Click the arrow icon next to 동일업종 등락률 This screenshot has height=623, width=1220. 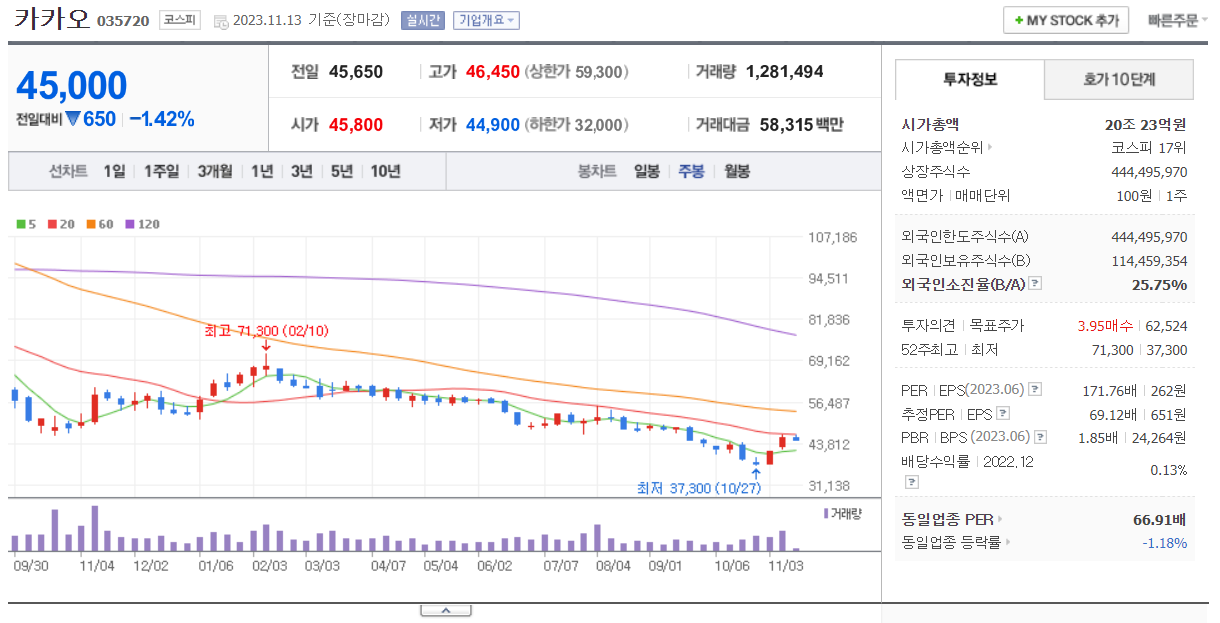1008,543
